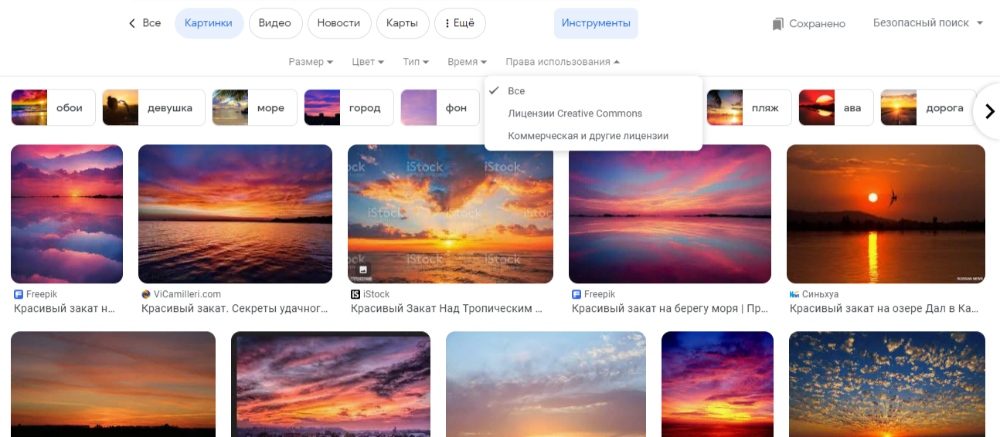Open the pale blue sky sunset image
This screenshot has width=1000, height=437.
(546, 384)
